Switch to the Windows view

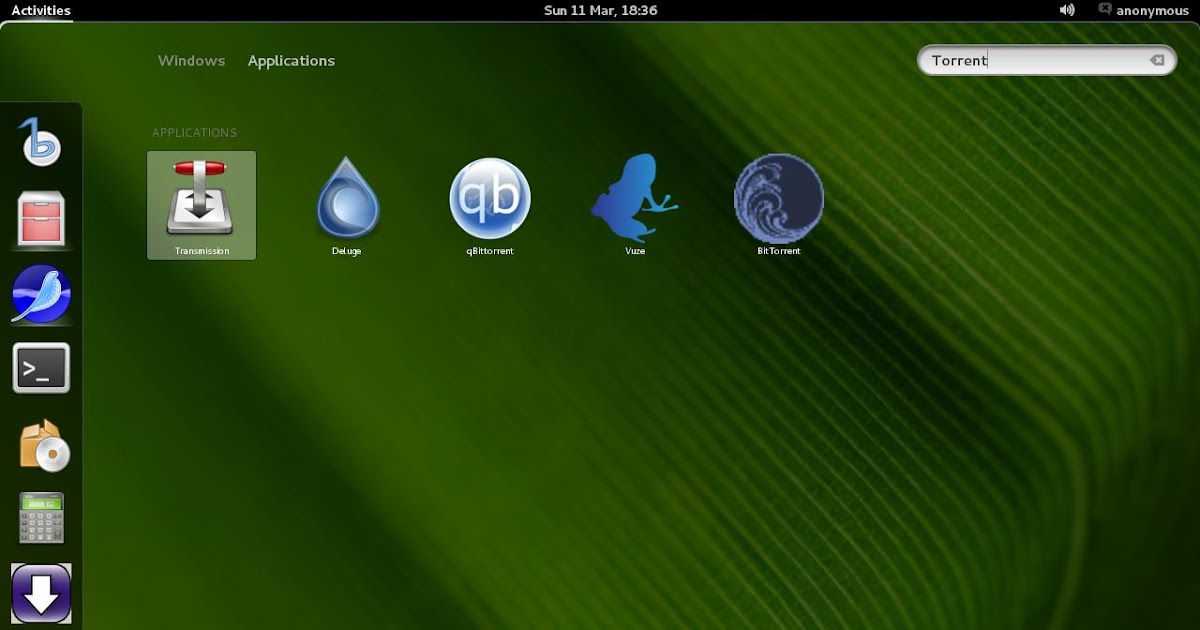pos(191,61)
